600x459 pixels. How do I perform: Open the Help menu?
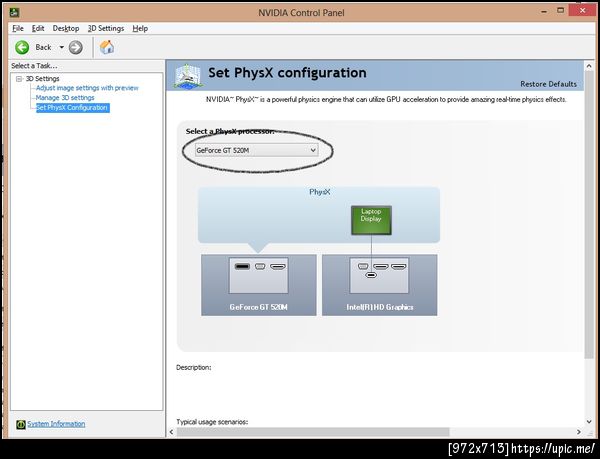coord(140,28)
